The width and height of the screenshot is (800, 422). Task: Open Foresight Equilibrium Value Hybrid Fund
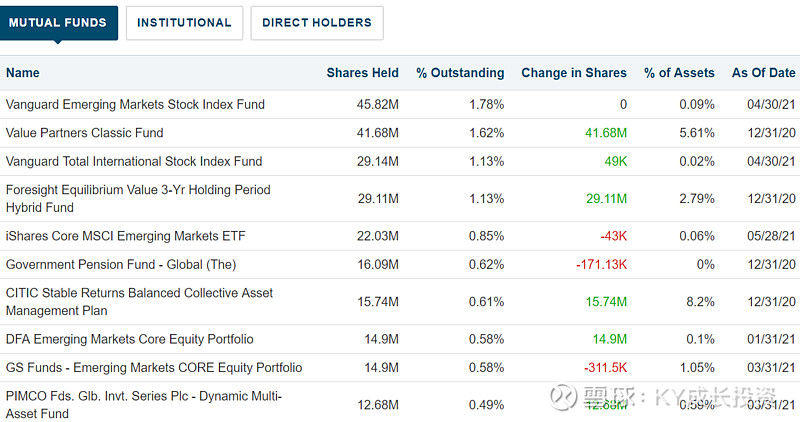pyautogui.click(x=138, y=198)
